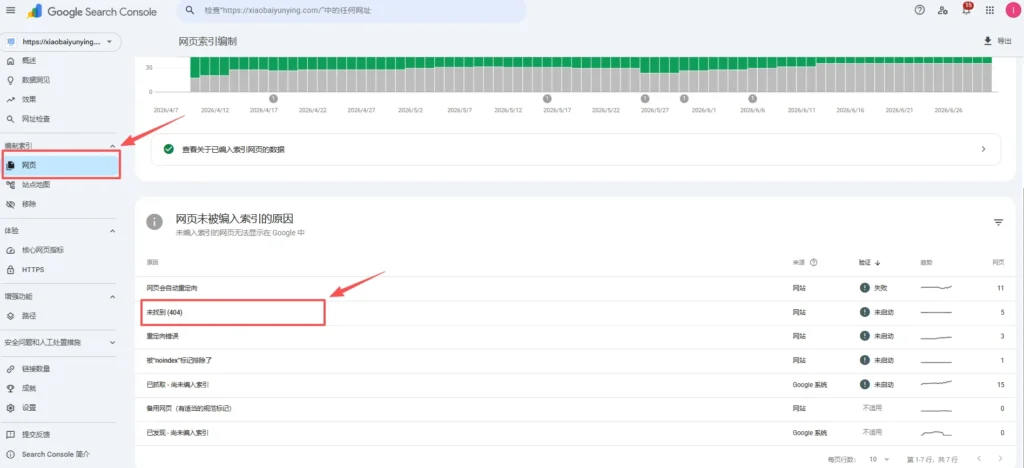Sort by the 验证 column header
This screenshot has width=1024, height=468.
click(869, 262)
